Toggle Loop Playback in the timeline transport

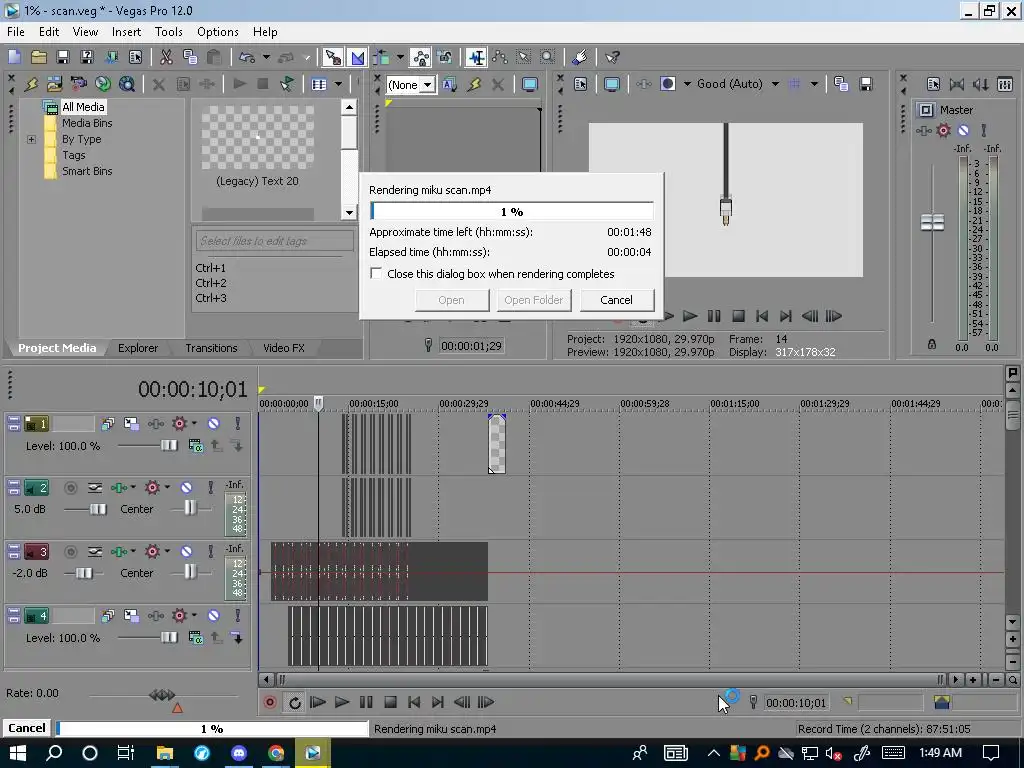coord(295,703)
